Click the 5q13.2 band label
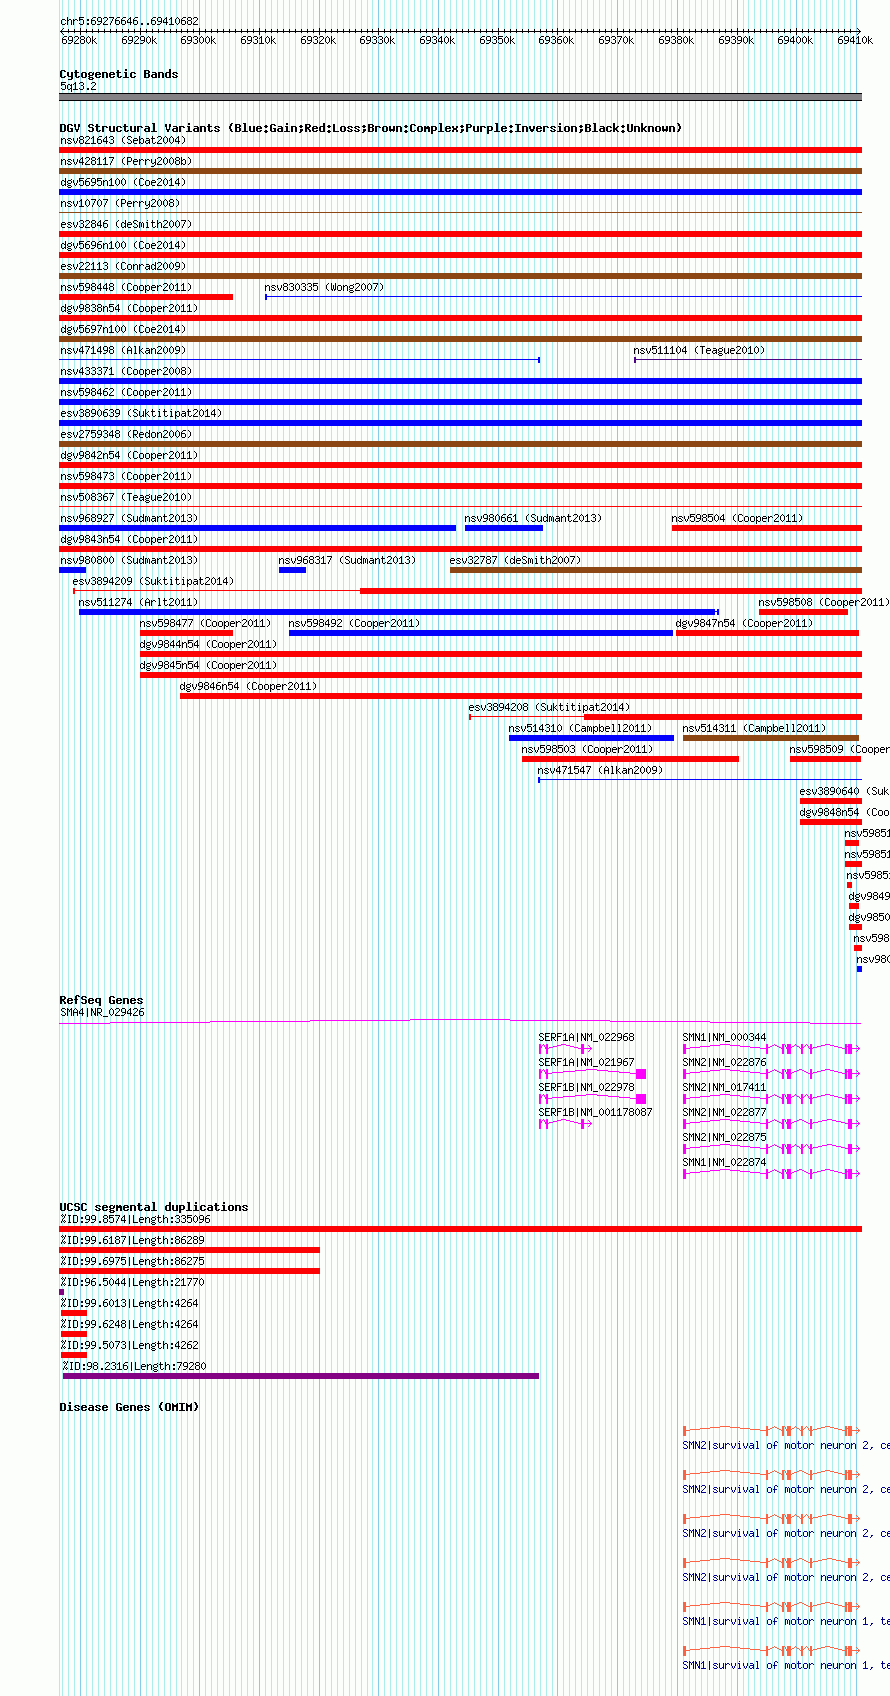890x1696 pixels. [x=78, y=87]
